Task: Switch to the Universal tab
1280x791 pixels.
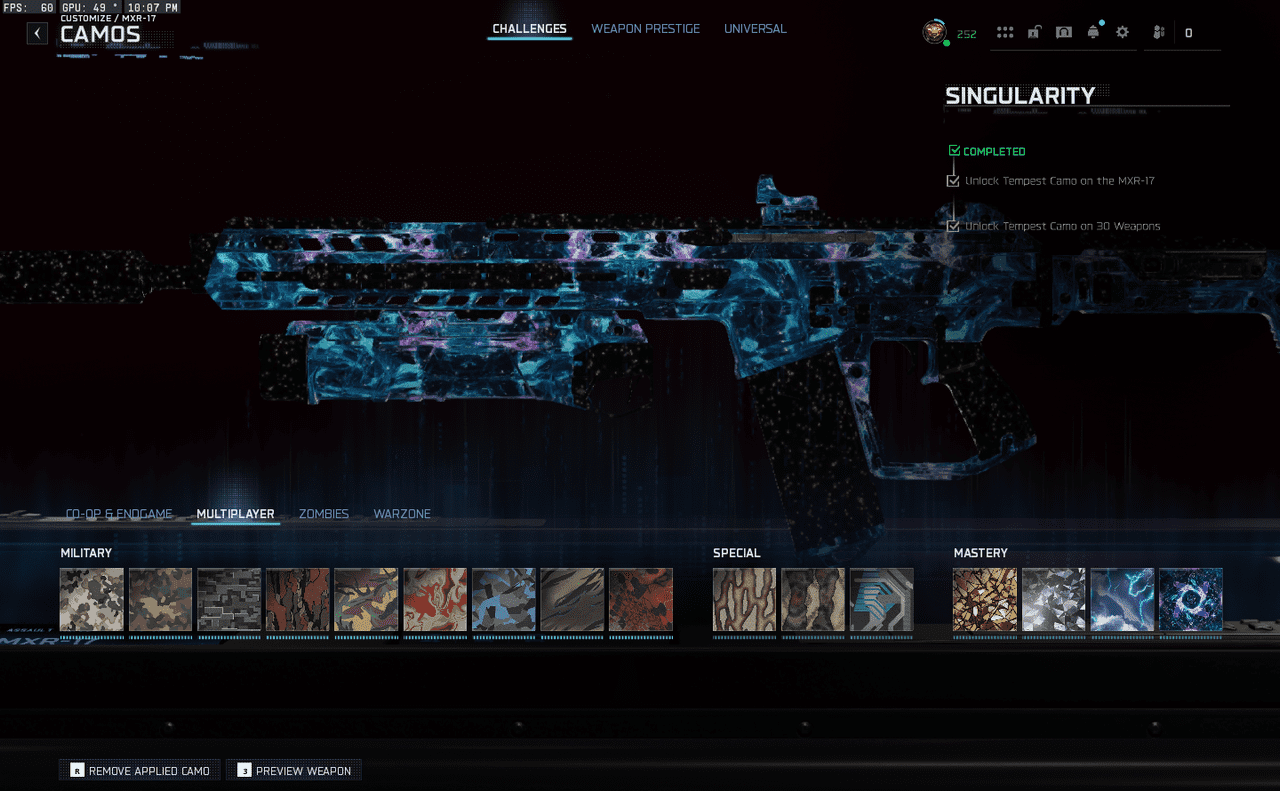Action: pyautogui.click(x=755, y=29)
